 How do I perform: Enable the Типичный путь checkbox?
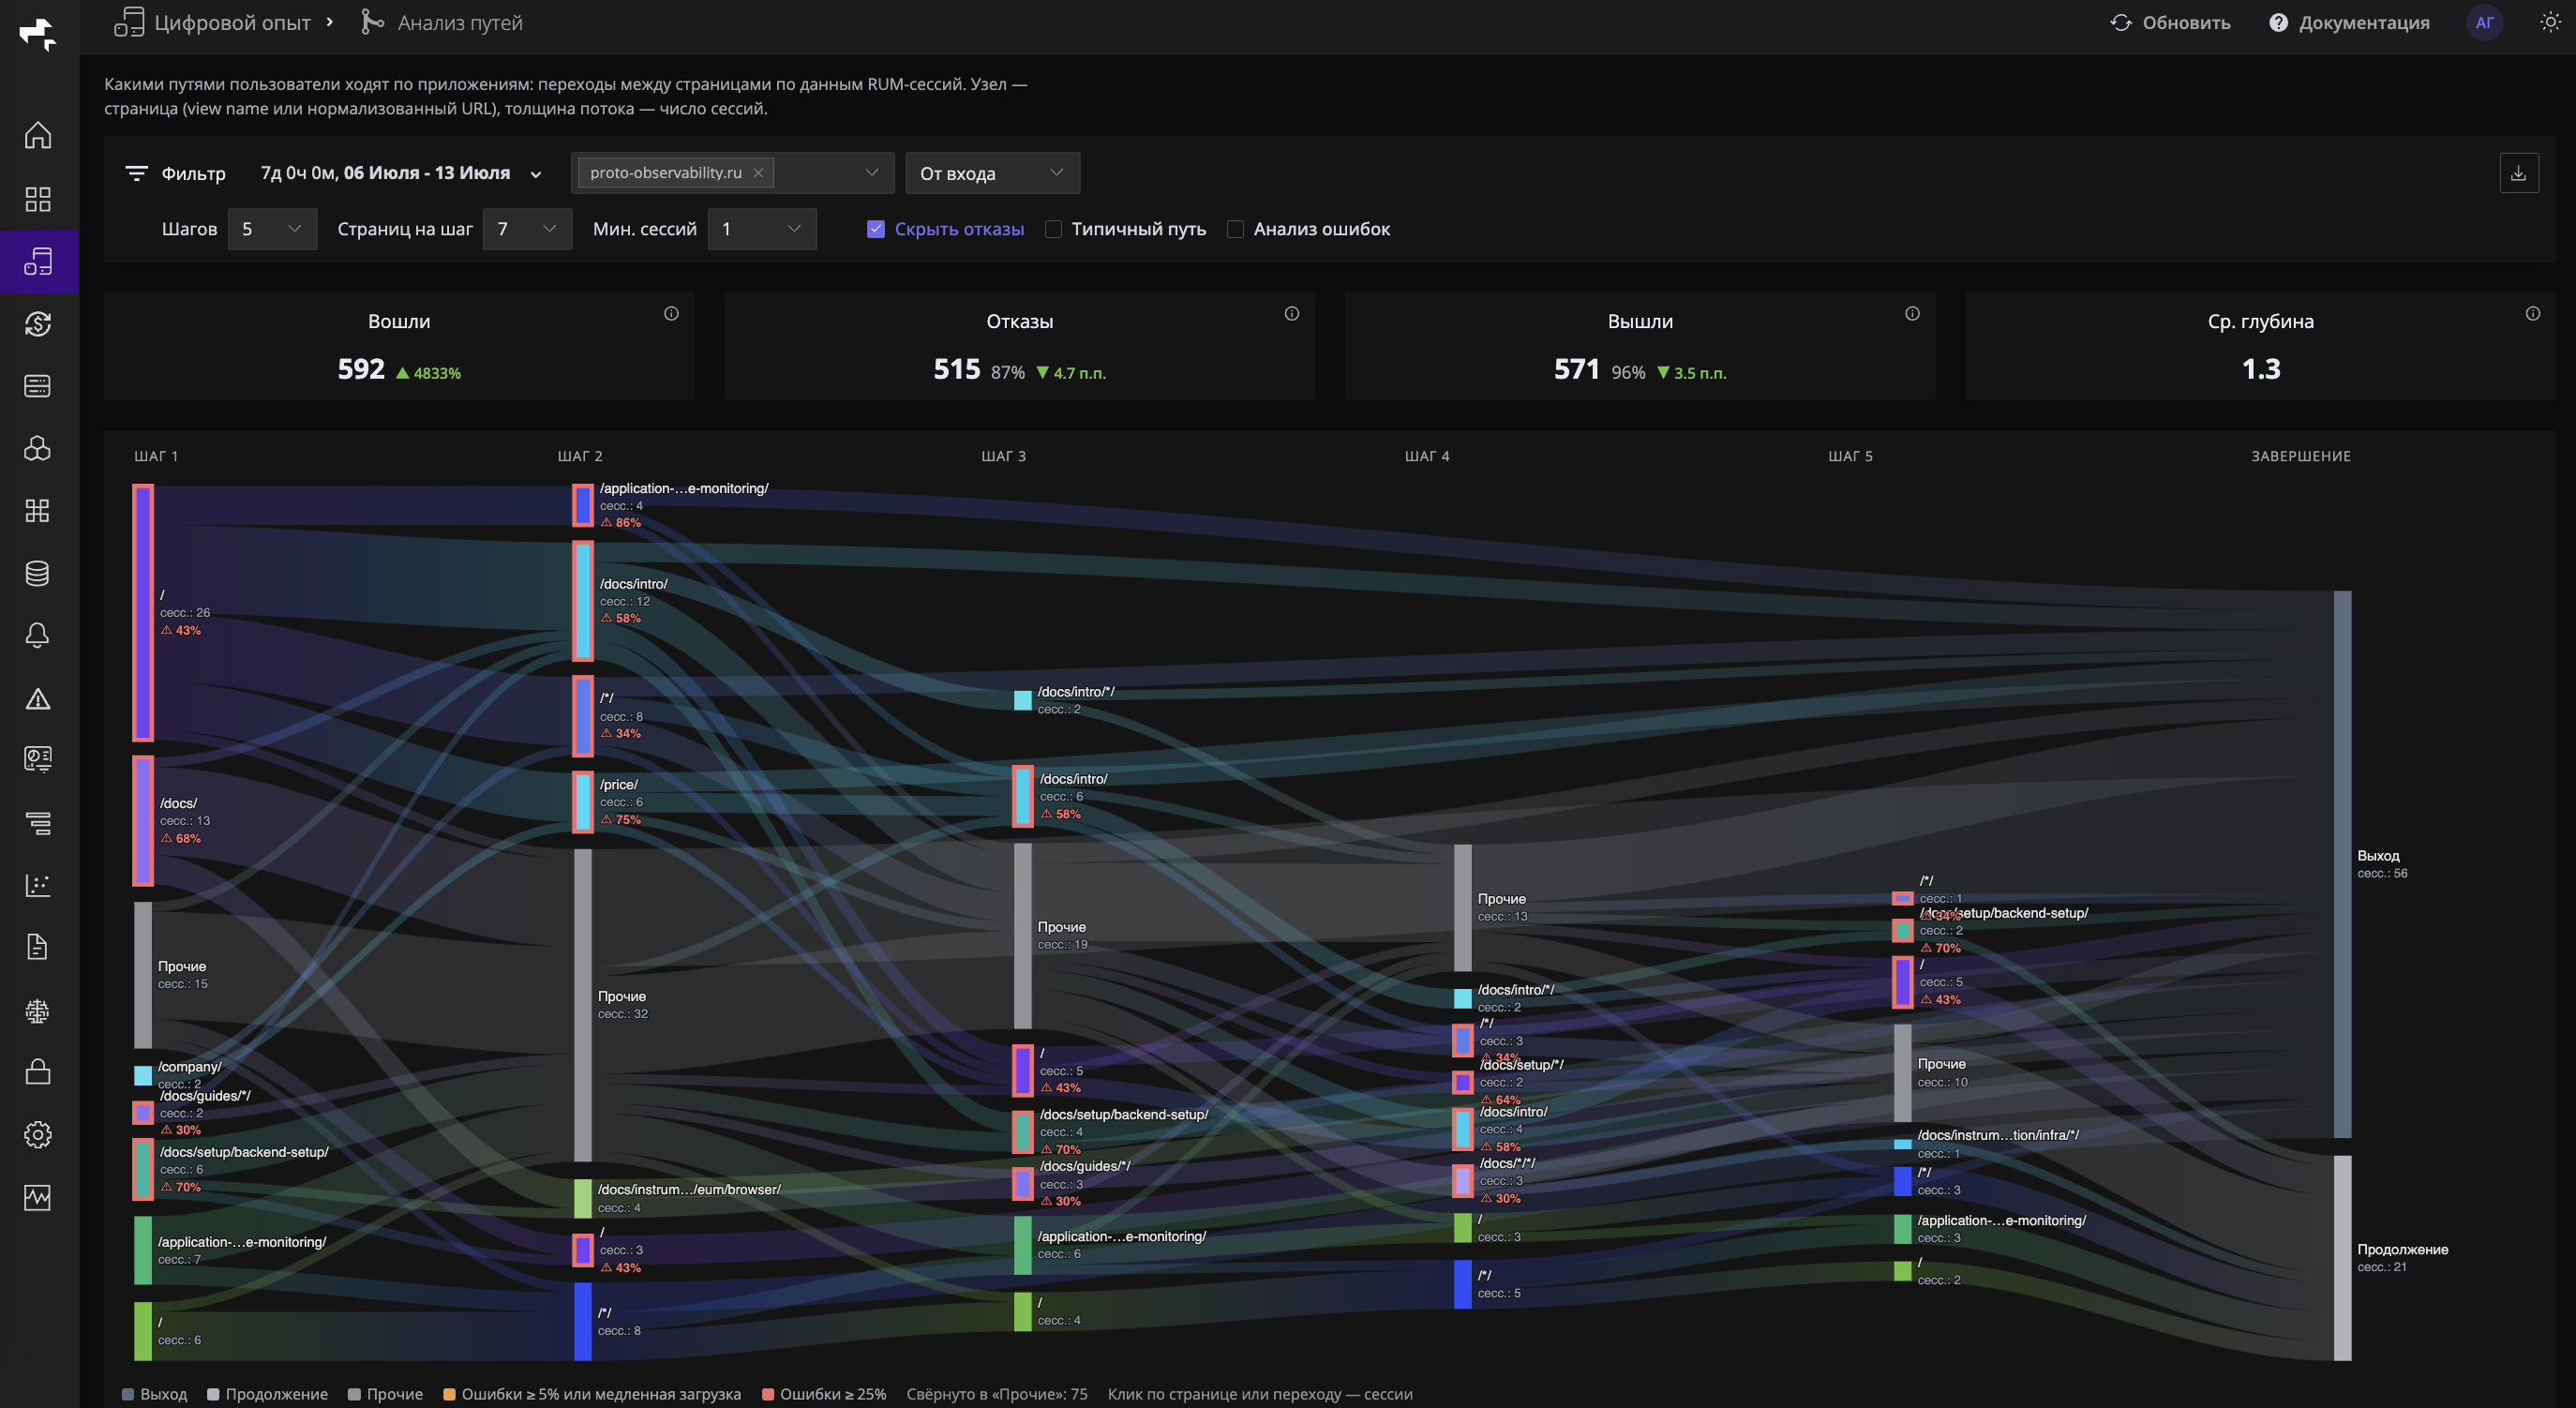click(x=1053, y=229)
